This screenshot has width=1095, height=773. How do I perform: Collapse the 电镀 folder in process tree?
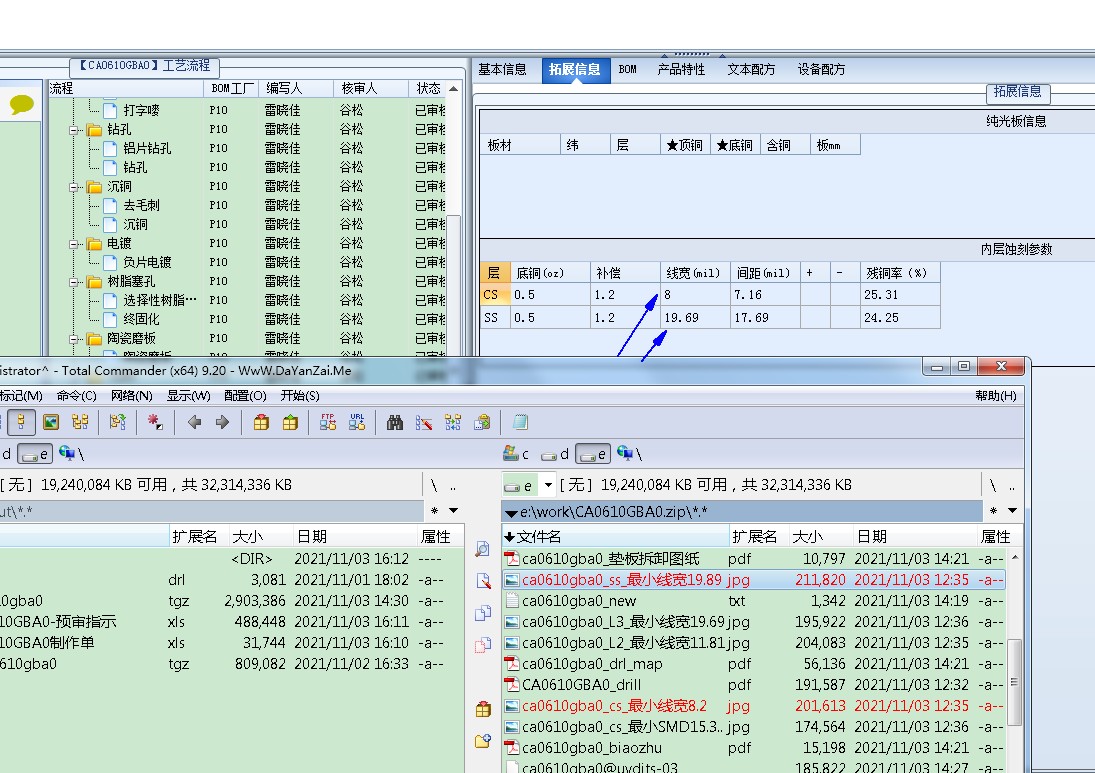[73, 244]
